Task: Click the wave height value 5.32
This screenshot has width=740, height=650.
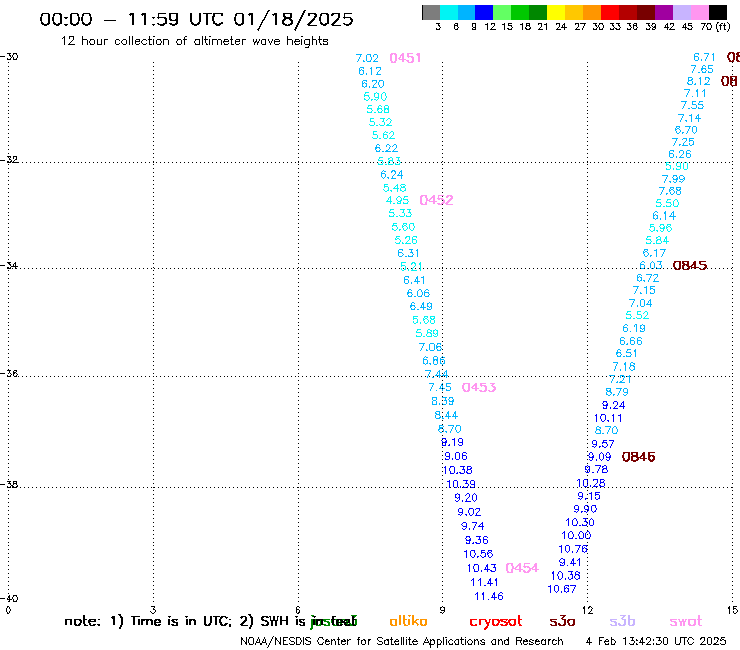Action: (380, 122)
